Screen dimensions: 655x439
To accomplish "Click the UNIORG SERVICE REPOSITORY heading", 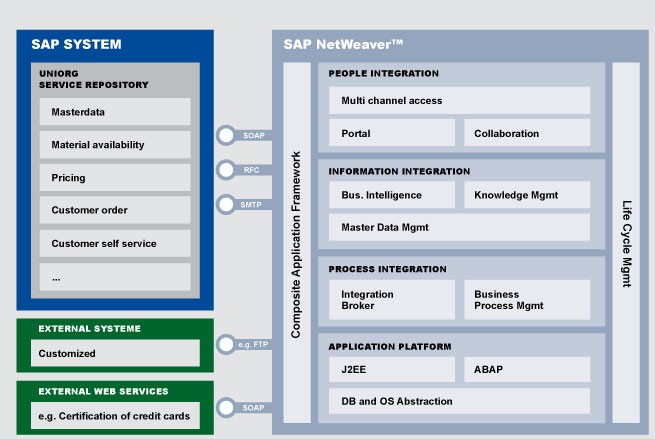I will pyautogui.click(x=94, y=79).
